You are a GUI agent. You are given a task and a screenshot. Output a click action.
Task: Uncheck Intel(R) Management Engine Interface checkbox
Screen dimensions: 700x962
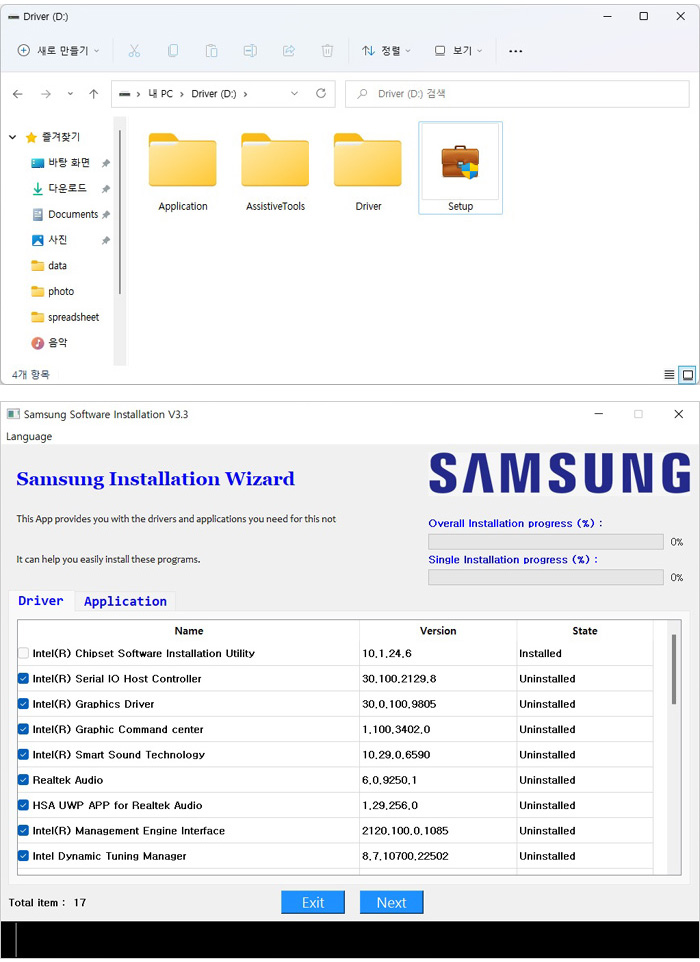tap(23, 831)
